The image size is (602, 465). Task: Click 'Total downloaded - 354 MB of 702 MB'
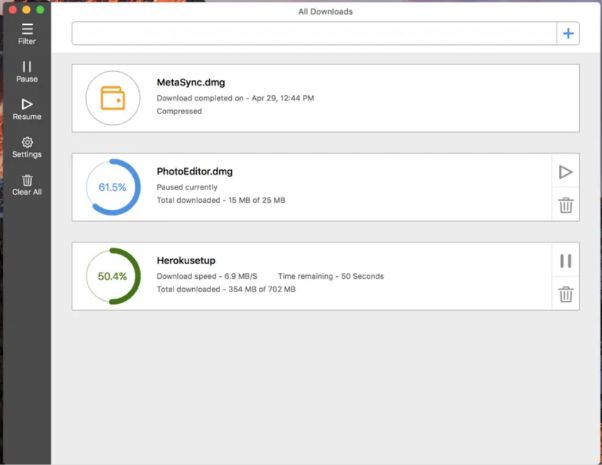point(226,290)
